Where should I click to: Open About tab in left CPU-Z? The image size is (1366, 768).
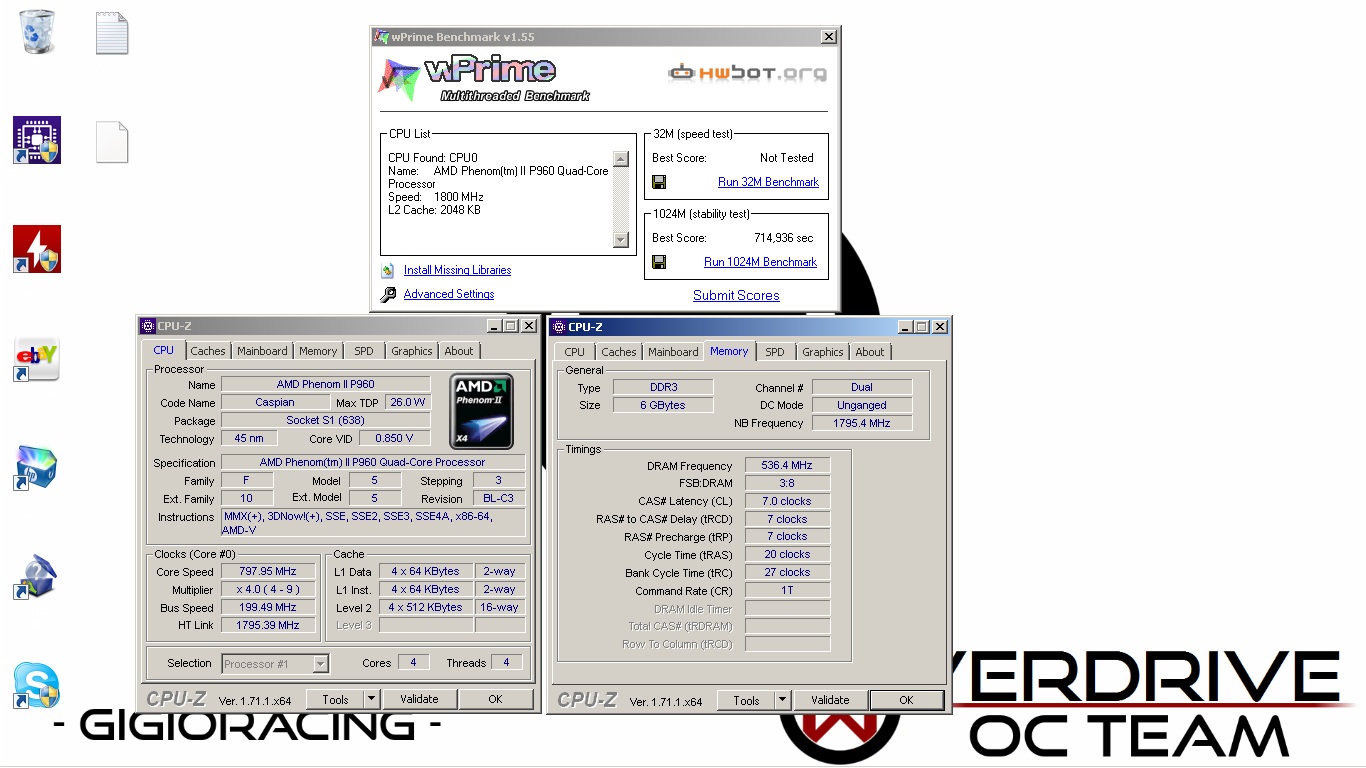pyautogui.click(x=459, y=351)
